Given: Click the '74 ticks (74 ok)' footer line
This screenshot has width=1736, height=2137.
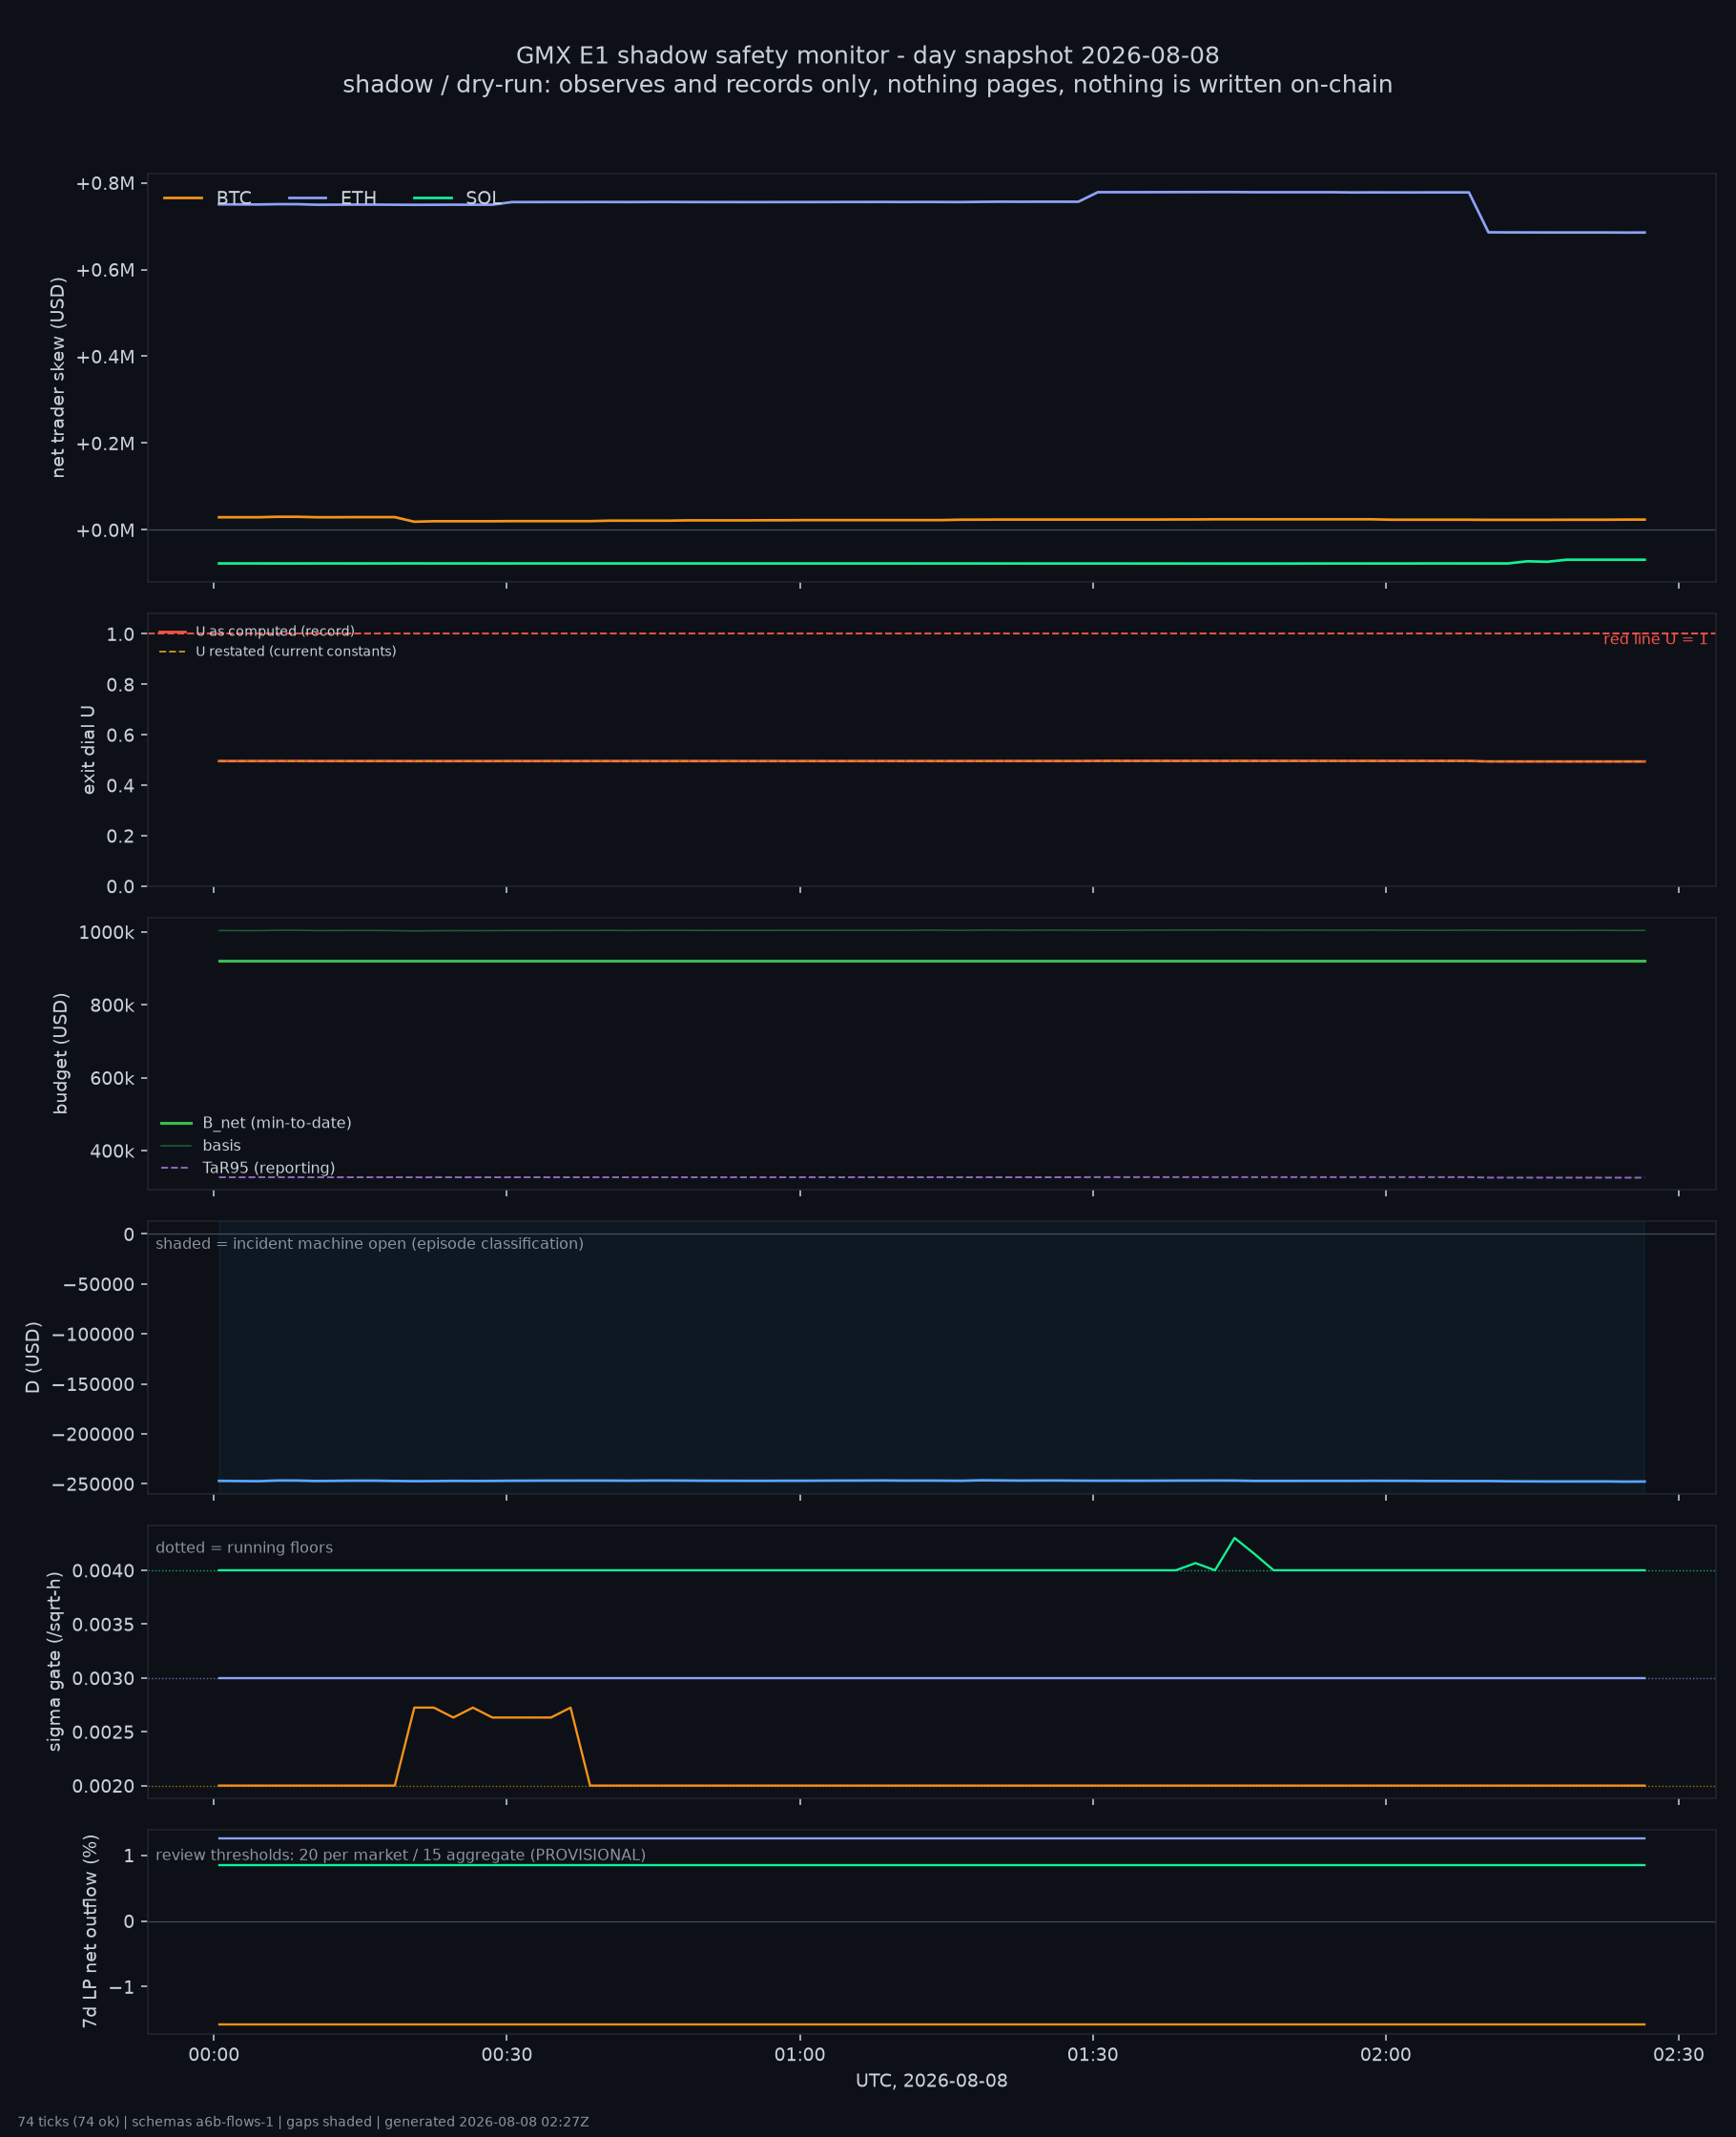Looking at the screenshot, I should (x=303, y=2122).
